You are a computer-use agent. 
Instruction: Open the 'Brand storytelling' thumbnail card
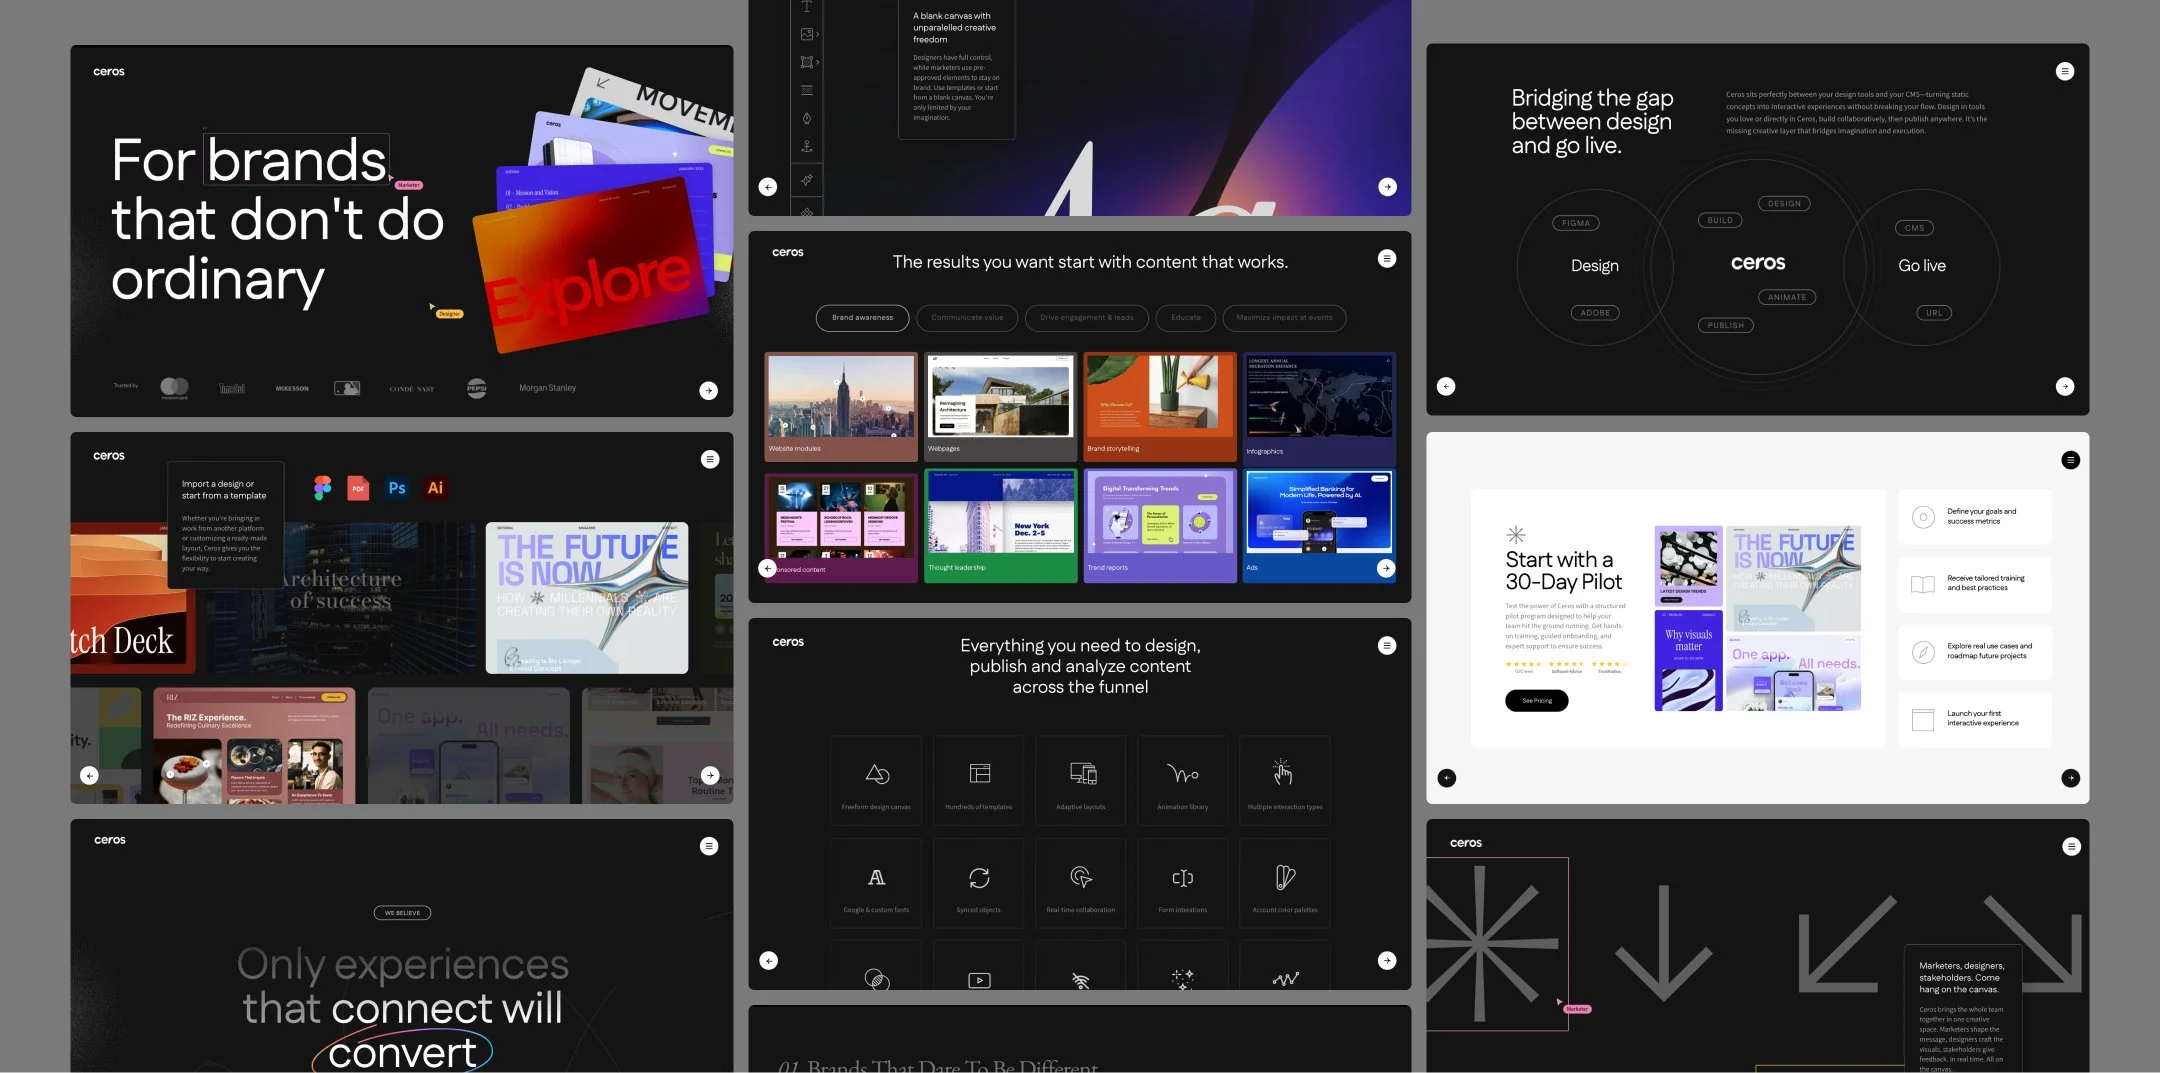[x=1160, y=406]
